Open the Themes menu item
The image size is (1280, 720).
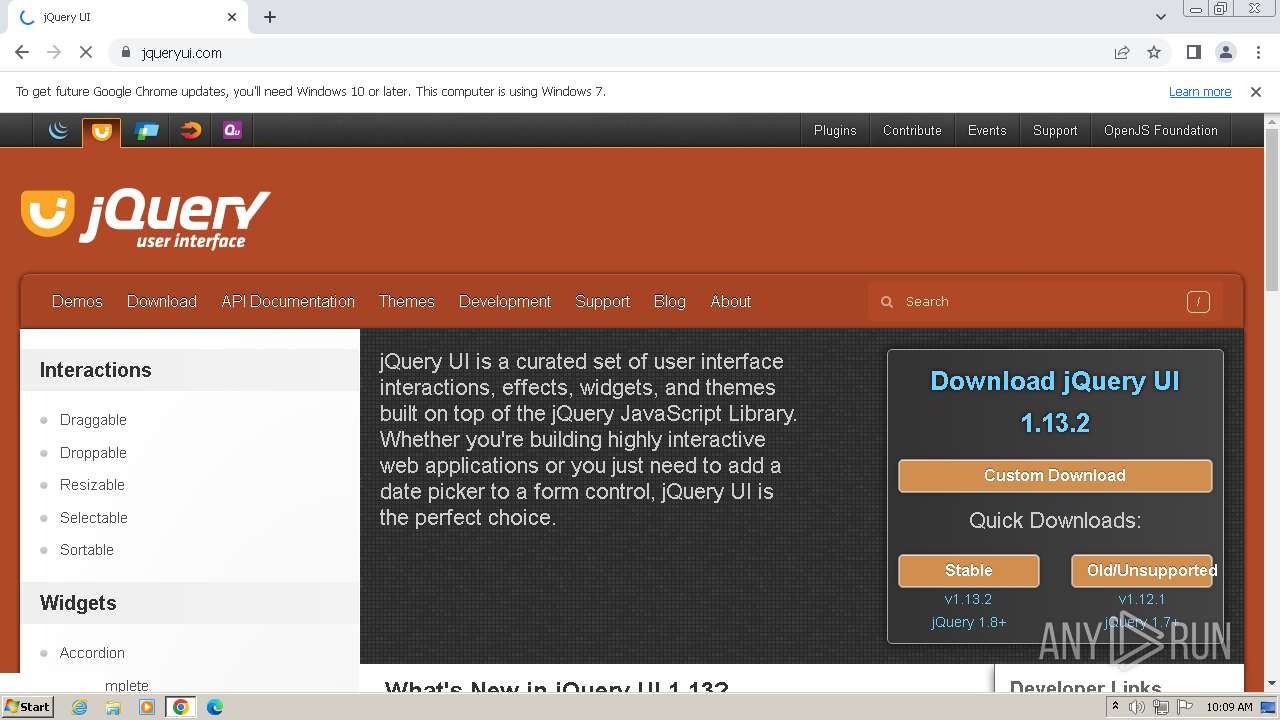(x=407, y=301)
